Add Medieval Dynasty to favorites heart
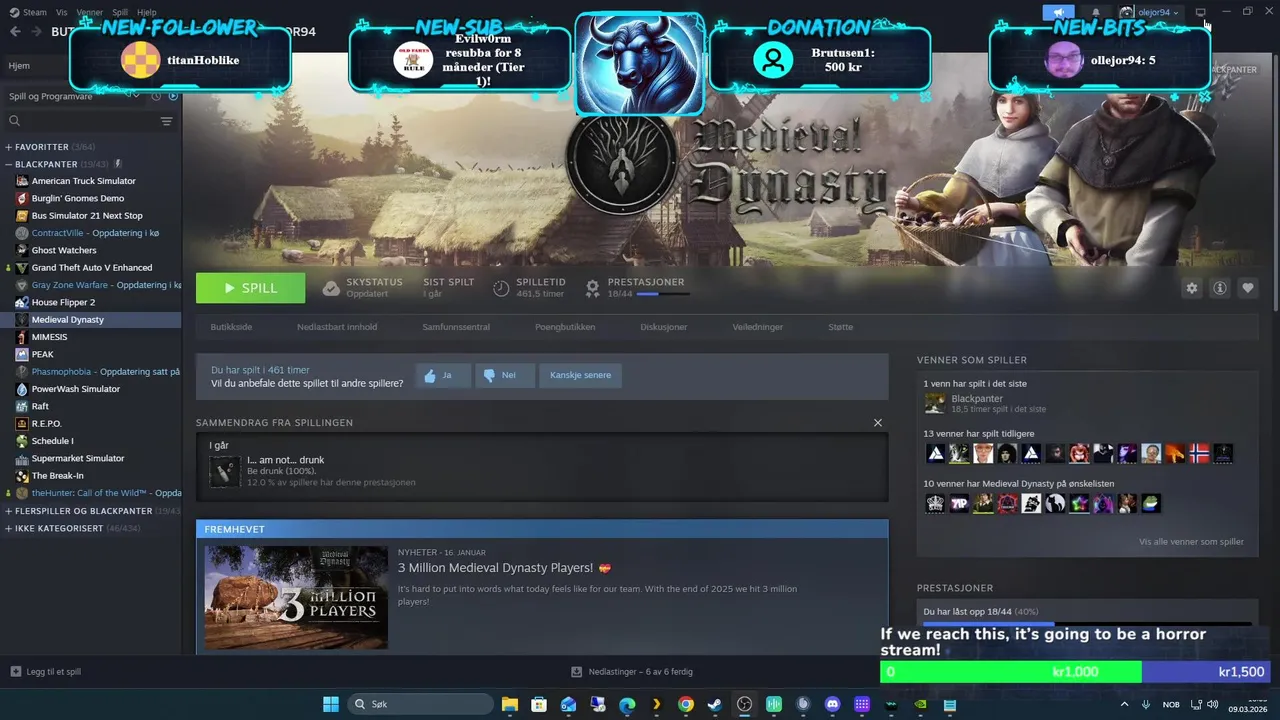This screenshot has height=720, width=1280. point(1248,288)
